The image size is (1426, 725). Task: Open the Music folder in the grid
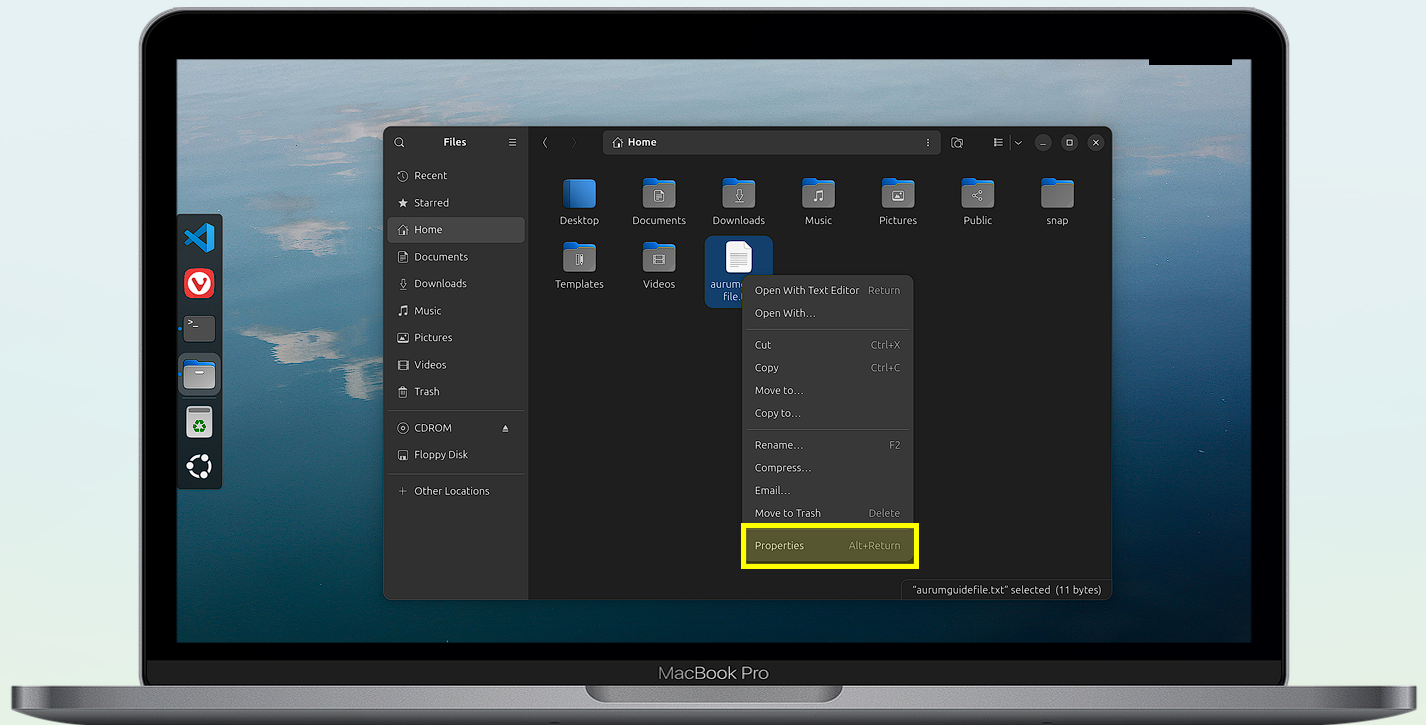click(818, 193)
